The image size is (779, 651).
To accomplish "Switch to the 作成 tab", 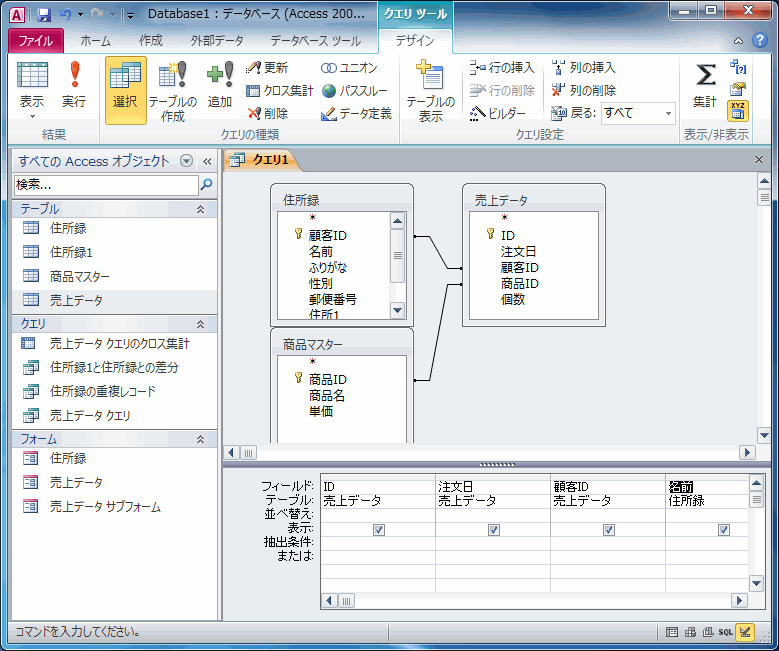I will click(151, 41).
